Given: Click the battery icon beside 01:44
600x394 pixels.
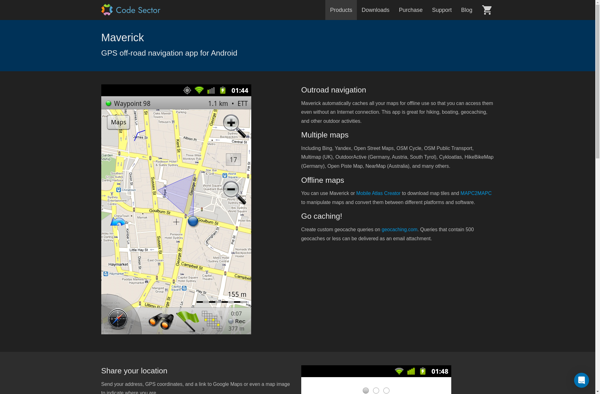Looking at the screenshot, I should (x=223, y=90).
